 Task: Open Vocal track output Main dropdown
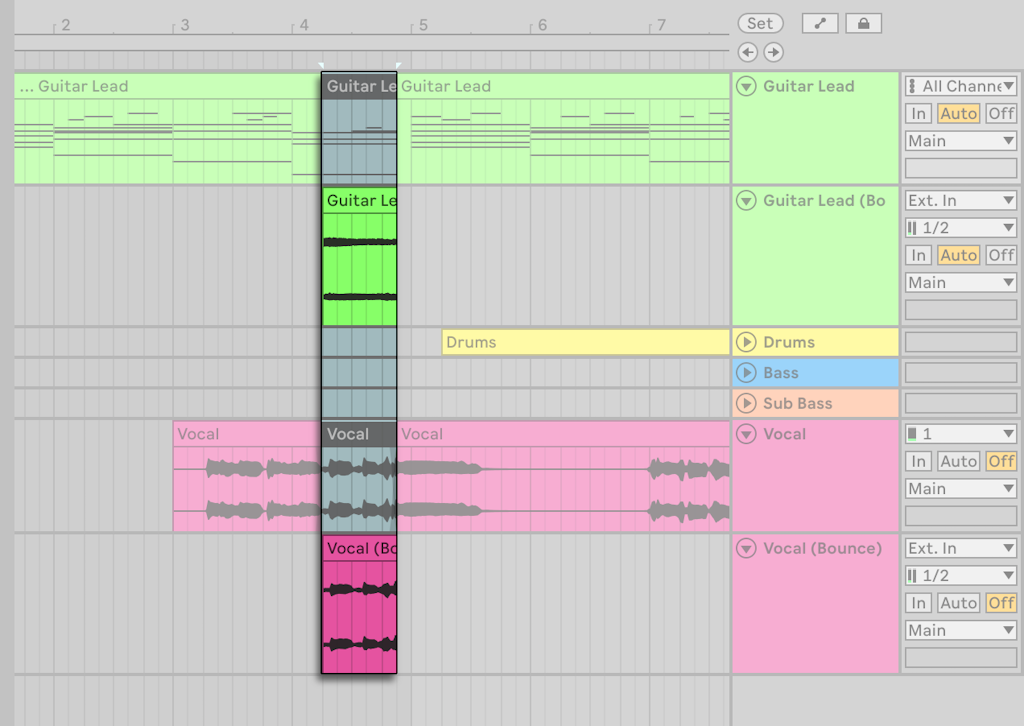[961, 489]
